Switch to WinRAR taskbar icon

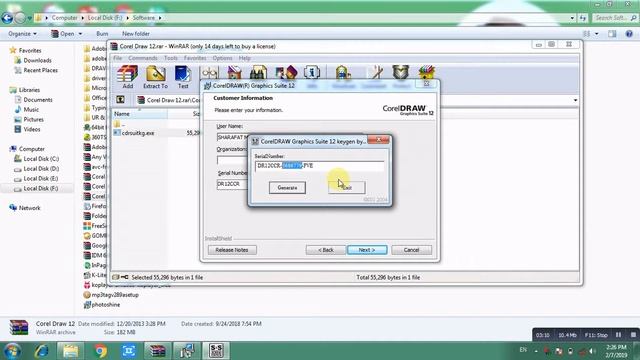point(157,351)
